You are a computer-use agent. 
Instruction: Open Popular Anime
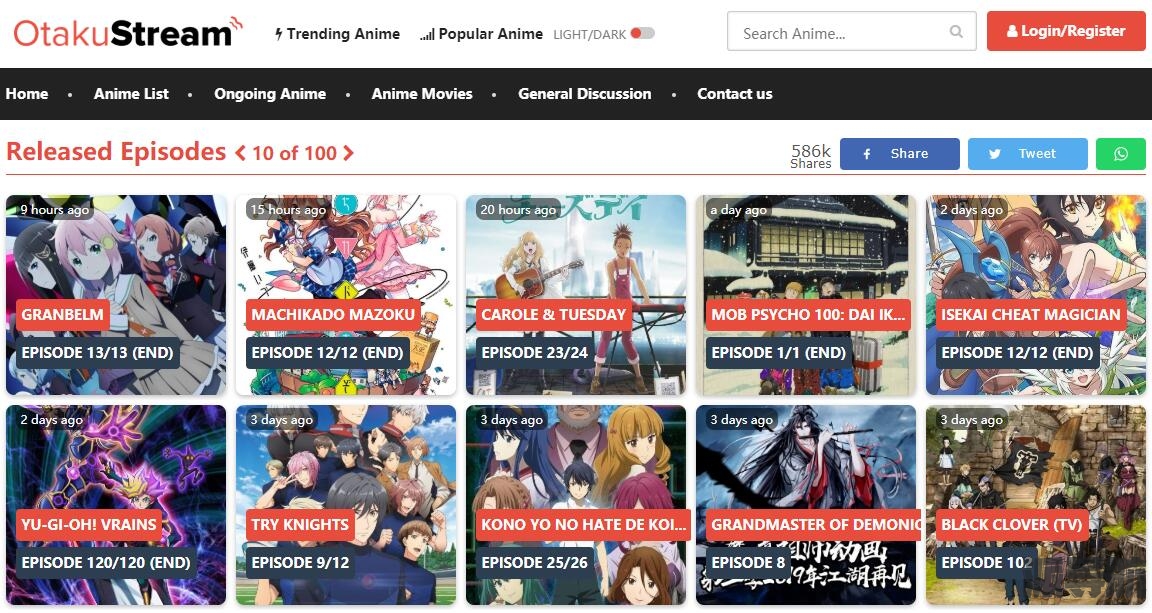click(x=481, y=34)
